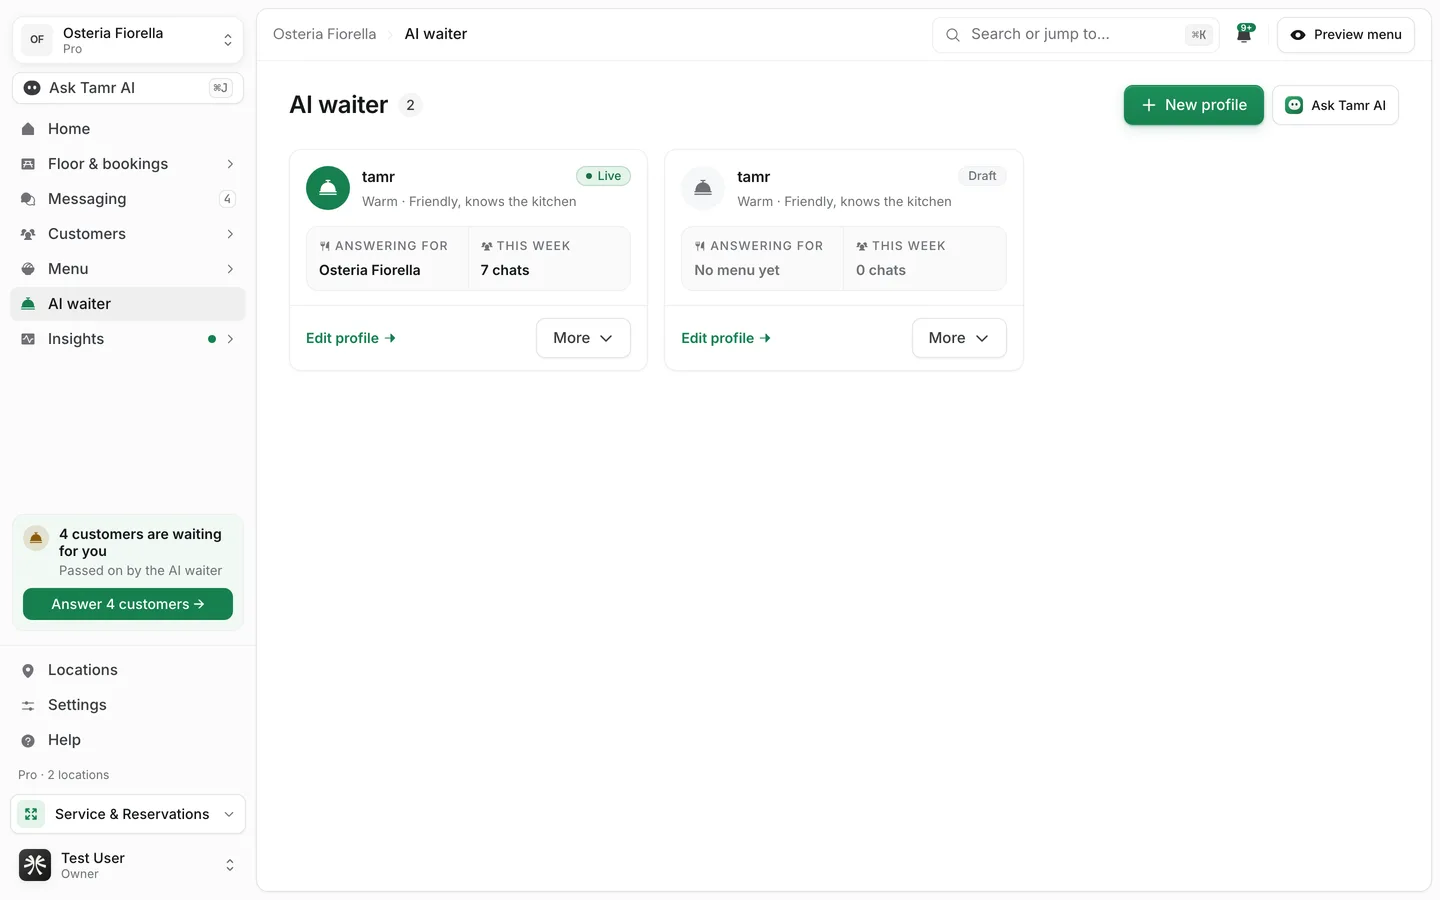1440x900 pixels.
Task: Go to Home in sidebar
Action: [128, 129]
